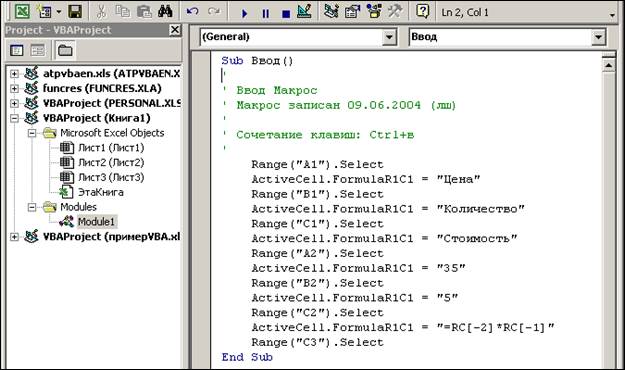Screen dimensions: 625x370
Task: Click the code window scroll up arrow
Action: coord(609,65)
